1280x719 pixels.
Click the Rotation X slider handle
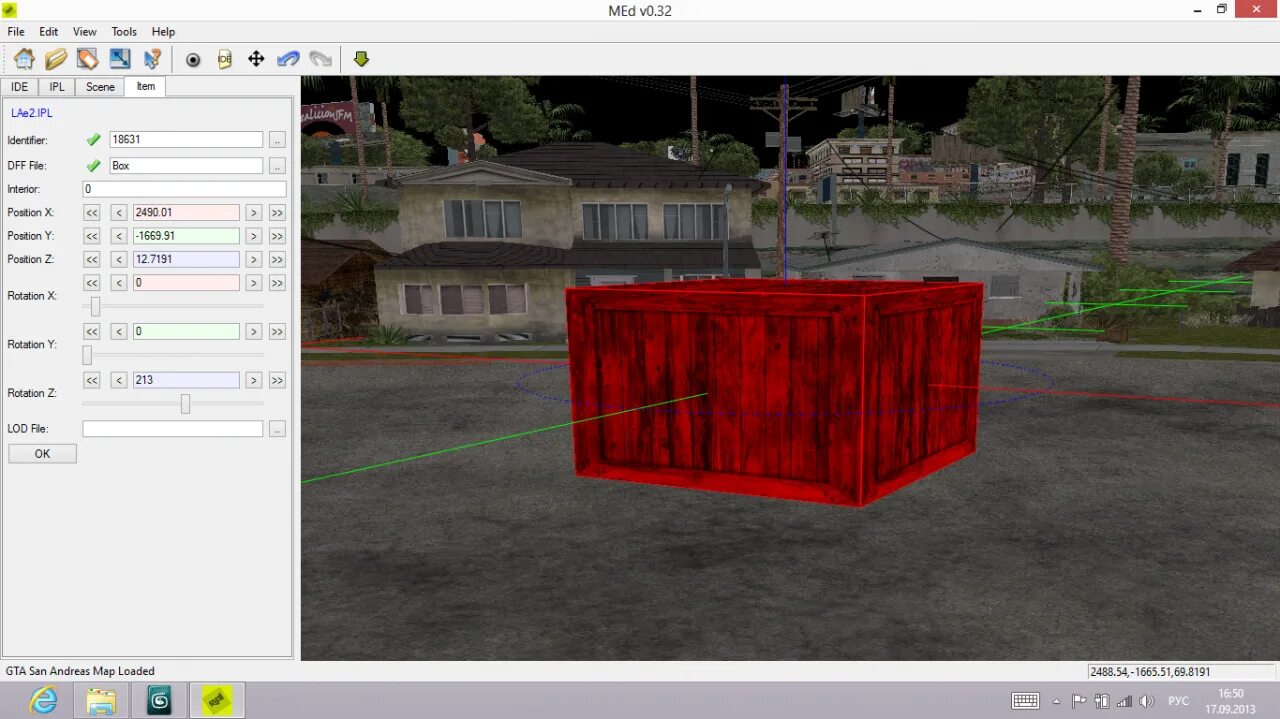pyautogui.click(x=95, y=307)
